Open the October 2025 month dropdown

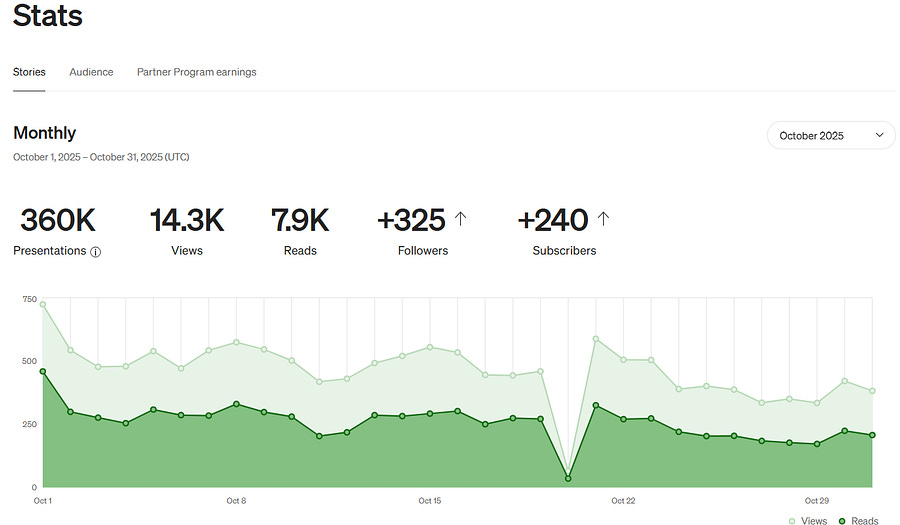[831, 135]
